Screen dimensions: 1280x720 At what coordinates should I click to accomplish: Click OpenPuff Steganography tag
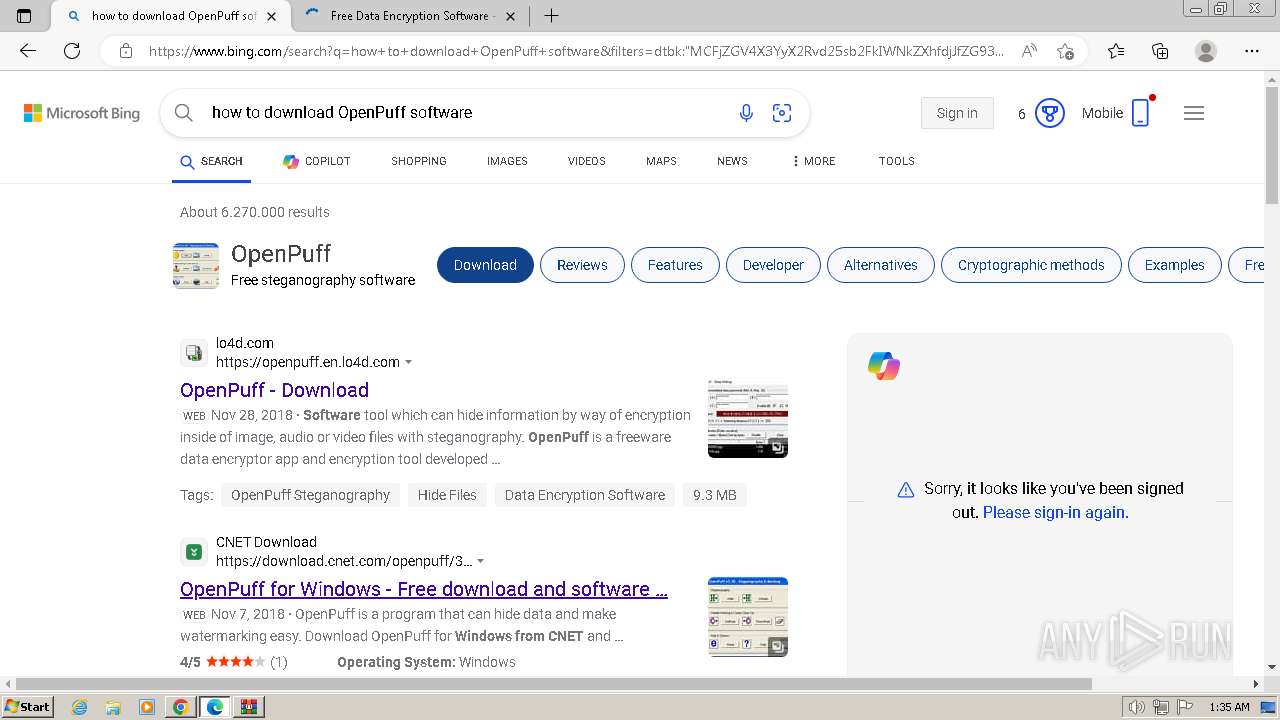(310, 495)
